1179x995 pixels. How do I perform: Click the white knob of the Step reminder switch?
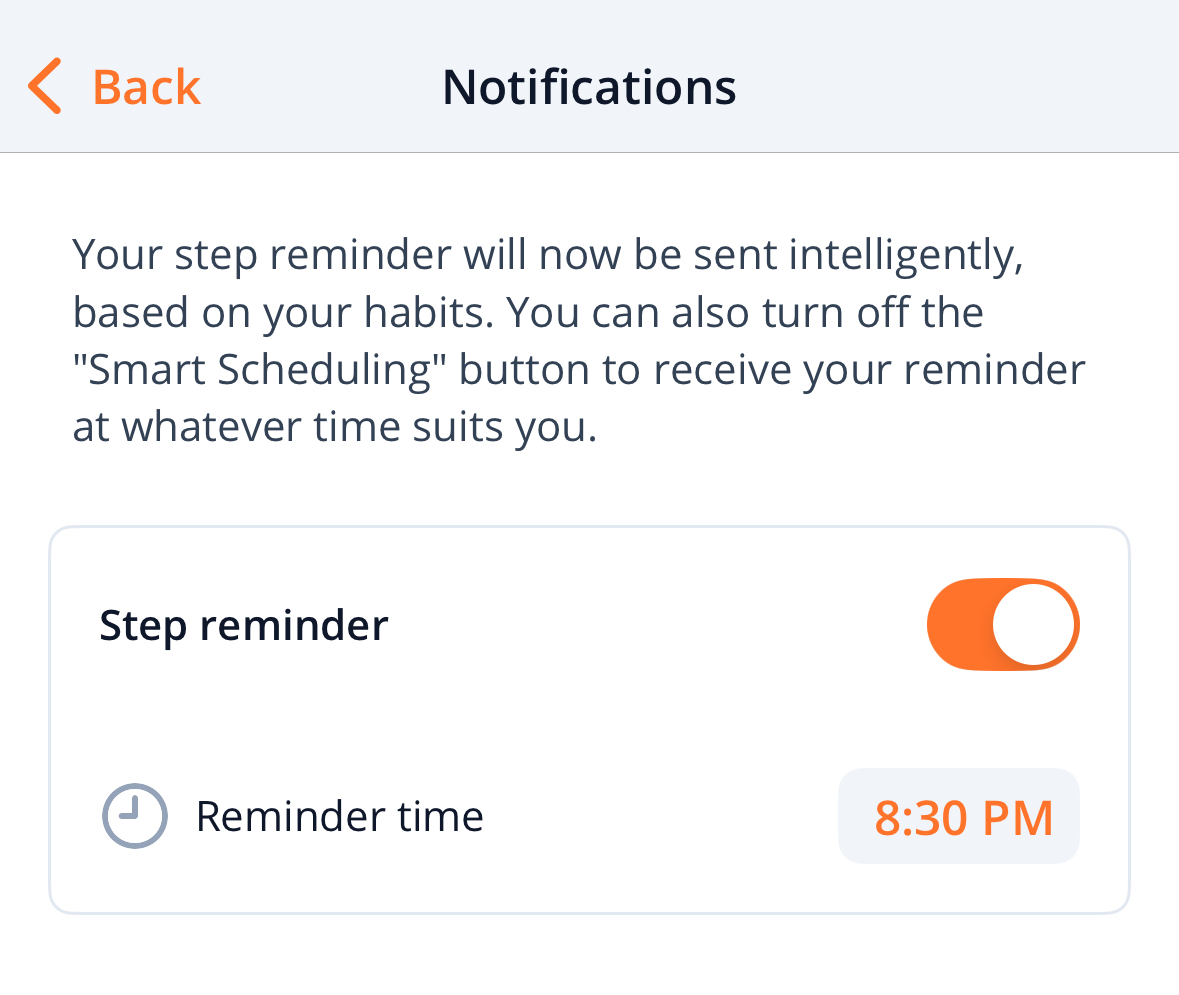(1033, 625)
